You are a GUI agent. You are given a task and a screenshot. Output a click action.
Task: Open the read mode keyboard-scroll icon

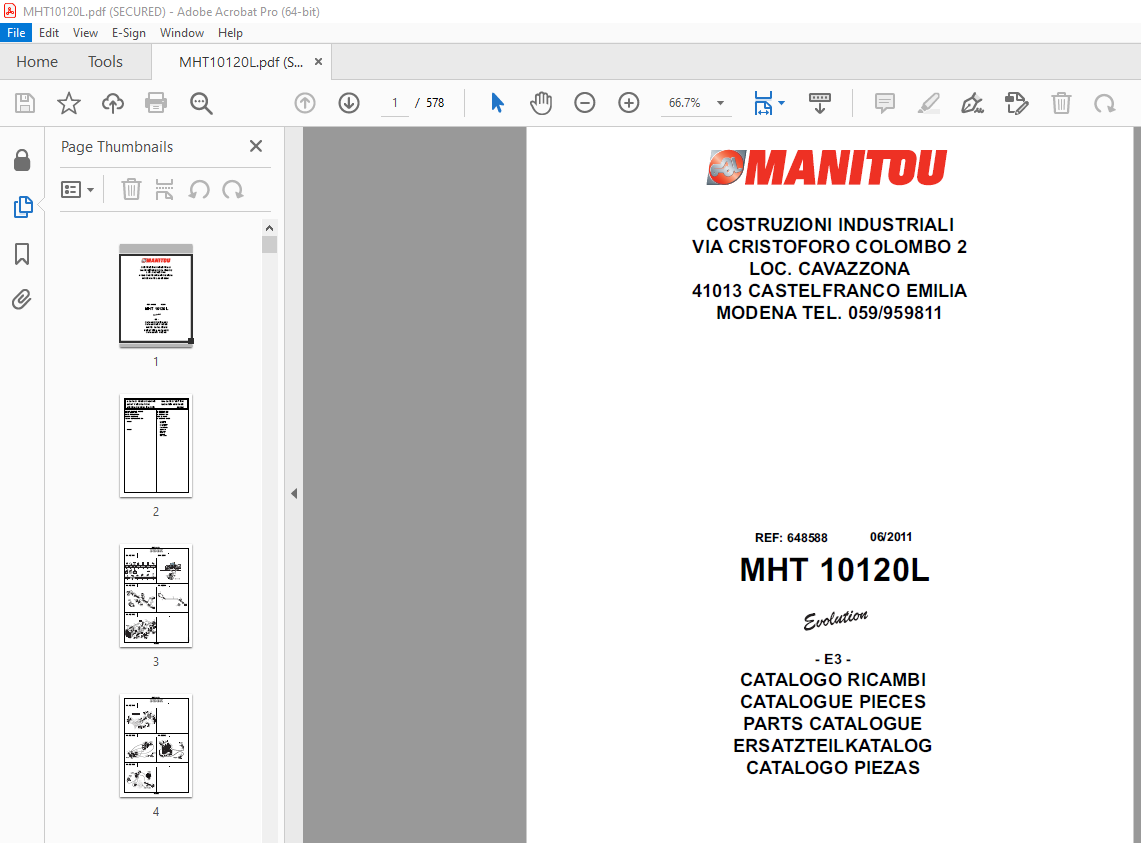pyautogui.click(x=819, y=103)
